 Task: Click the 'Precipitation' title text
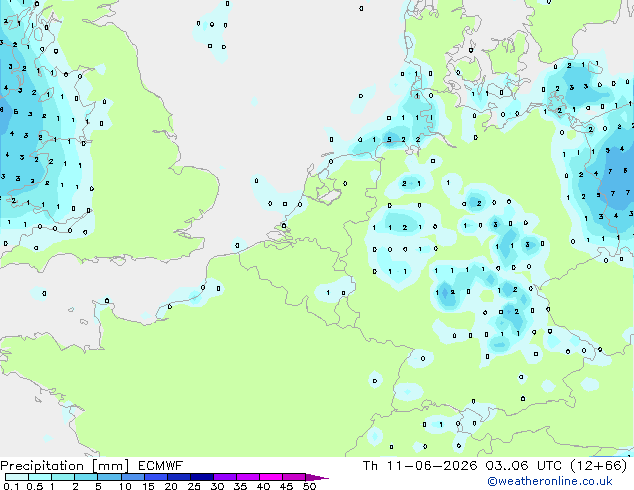pyautogui.click(x=42, y=466)
